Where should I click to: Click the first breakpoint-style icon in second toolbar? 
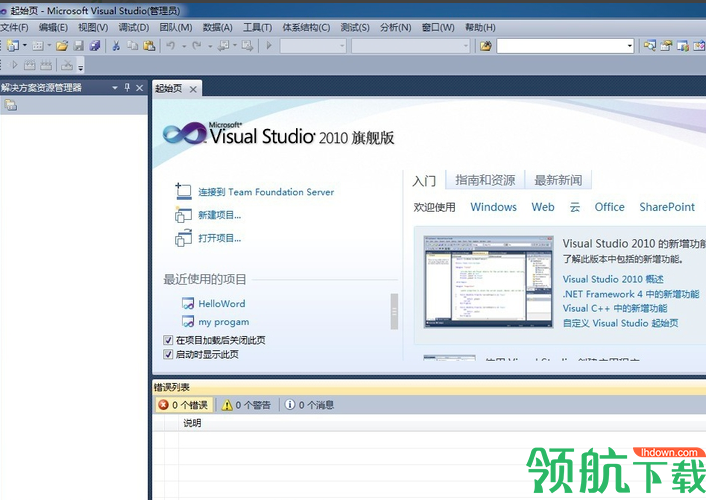30,65
